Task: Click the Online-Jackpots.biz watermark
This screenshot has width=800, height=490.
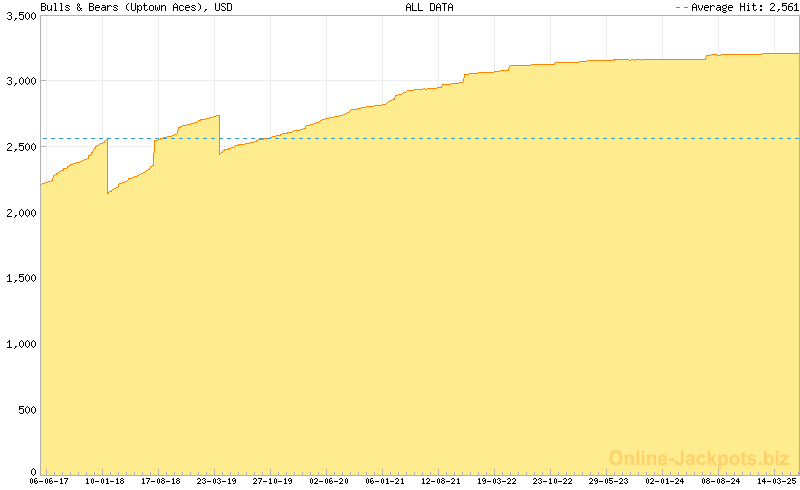Action: [698, 458]
